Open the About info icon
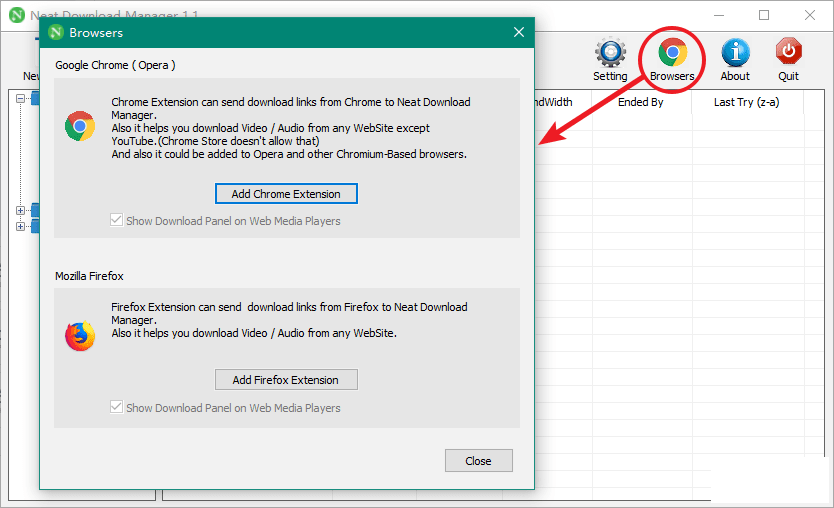The image size is (834, 508). pyautogui.click(x=735, y=53)
